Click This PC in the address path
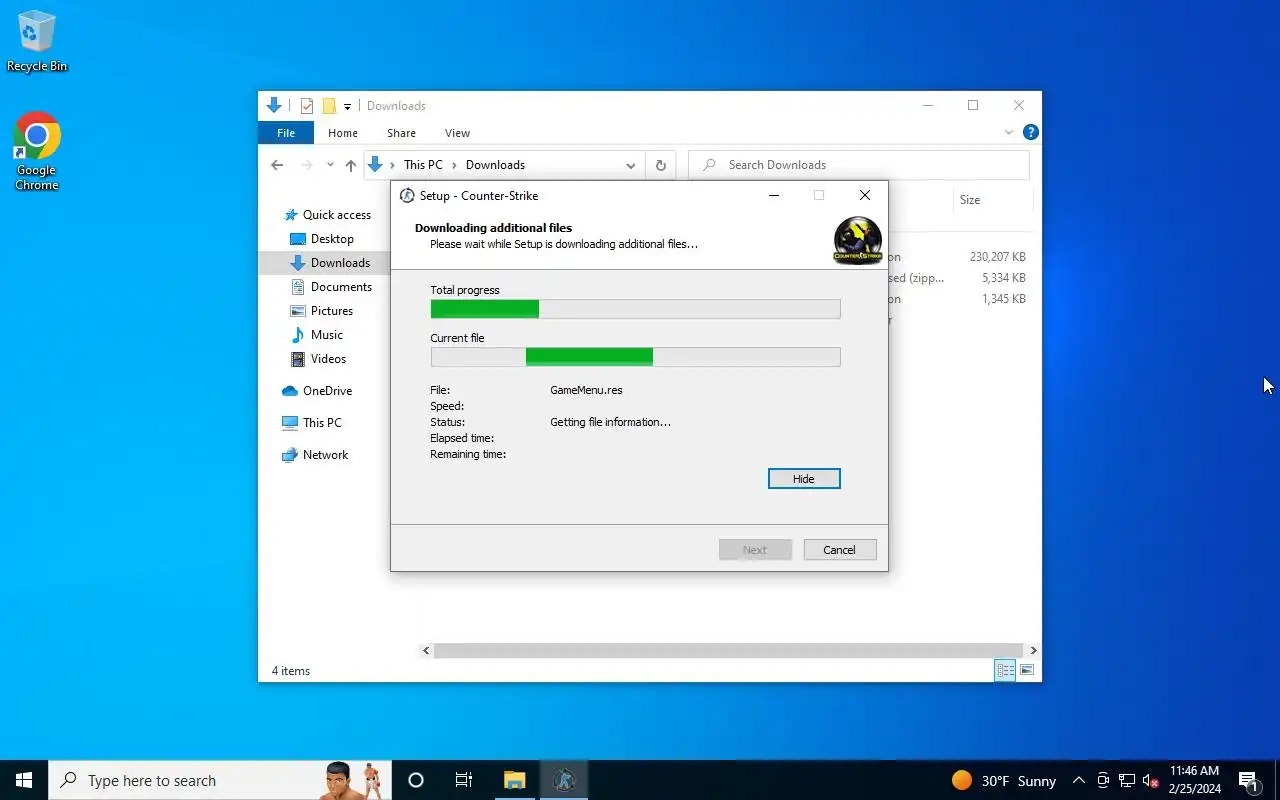This screenshot has height=800, width=1280. (423, 165)
